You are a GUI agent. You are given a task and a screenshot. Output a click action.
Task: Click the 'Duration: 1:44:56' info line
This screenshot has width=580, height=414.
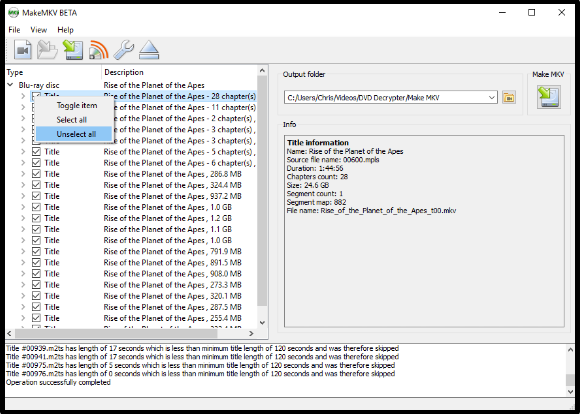point(315,168)
